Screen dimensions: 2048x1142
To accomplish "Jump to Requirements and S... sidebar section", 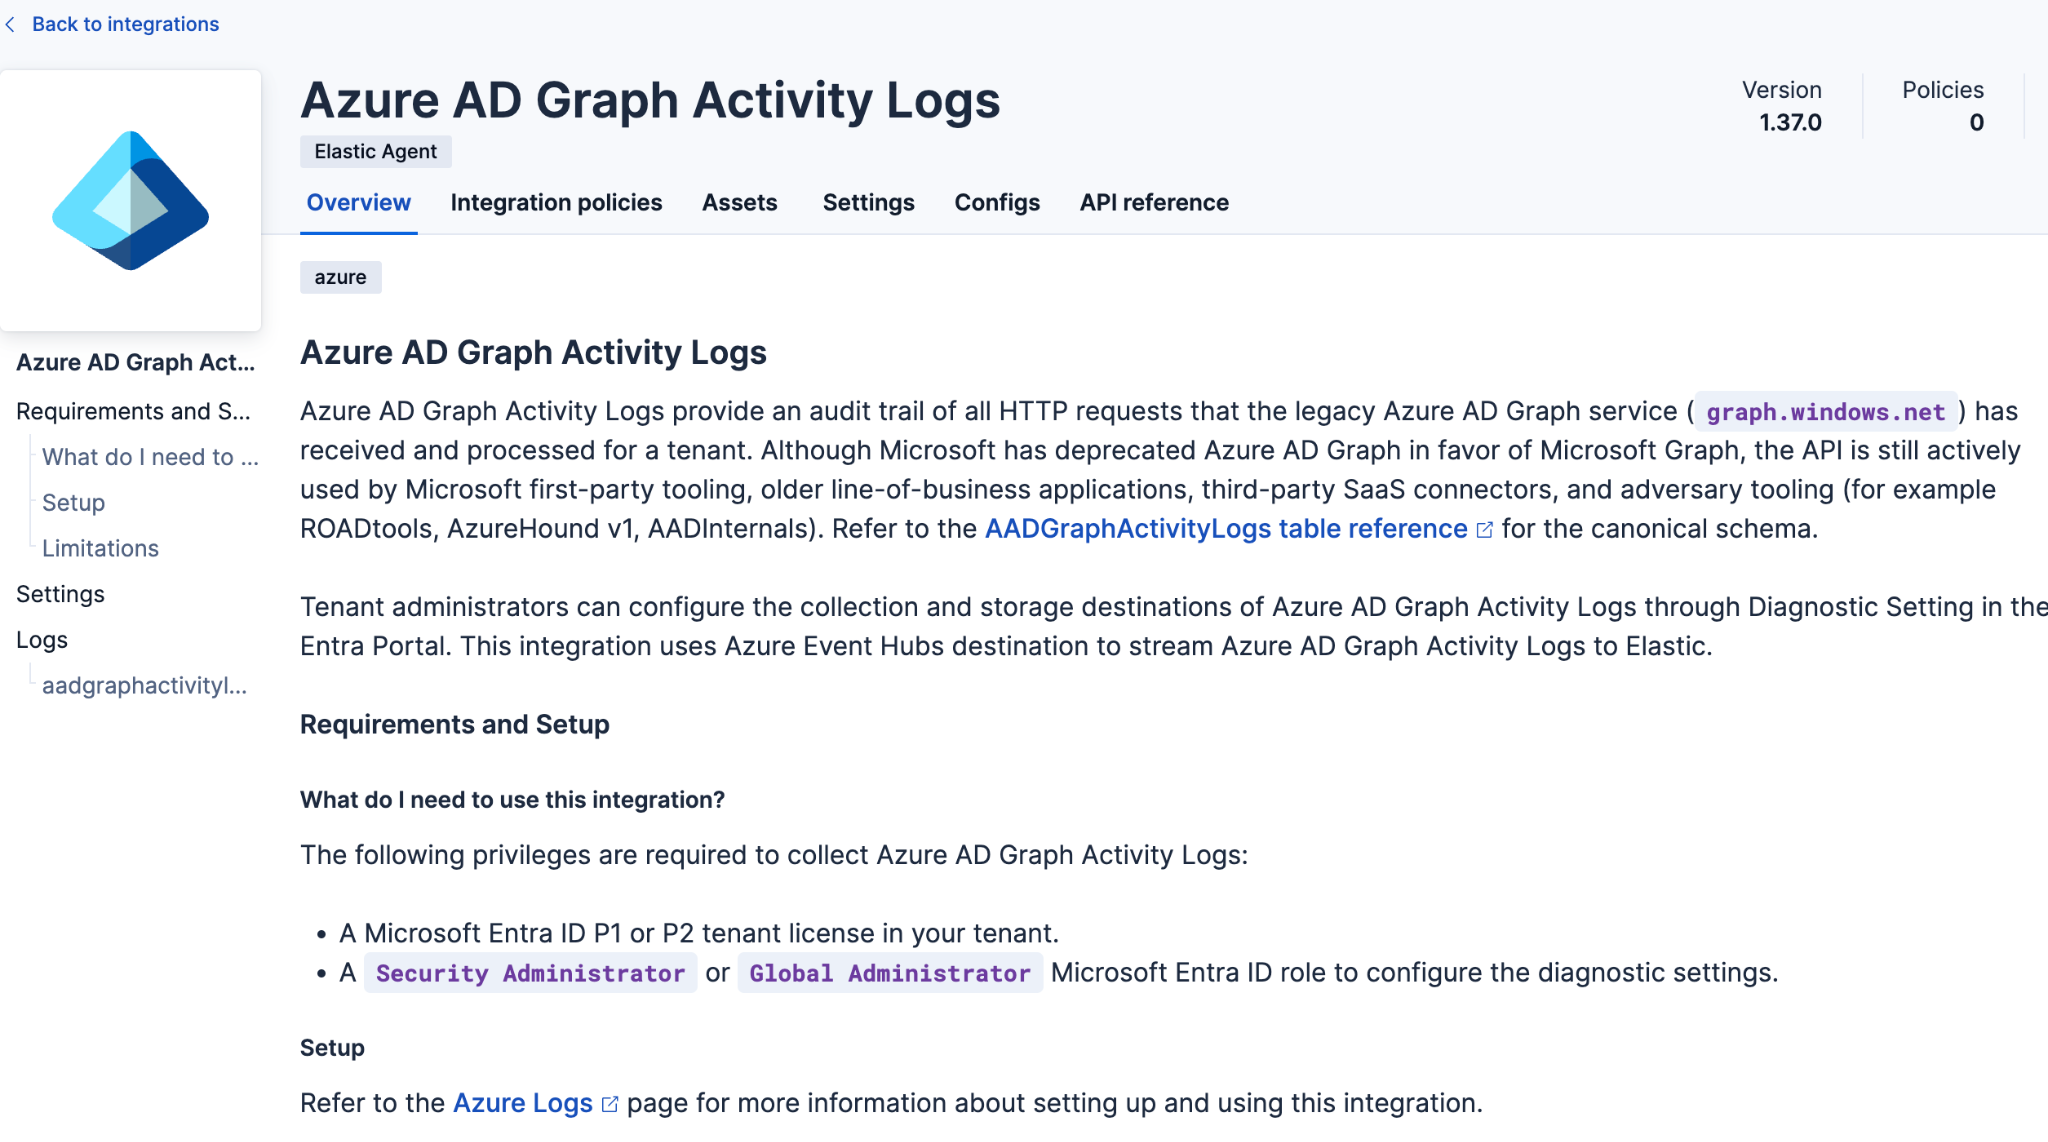I will click(133, 411).
